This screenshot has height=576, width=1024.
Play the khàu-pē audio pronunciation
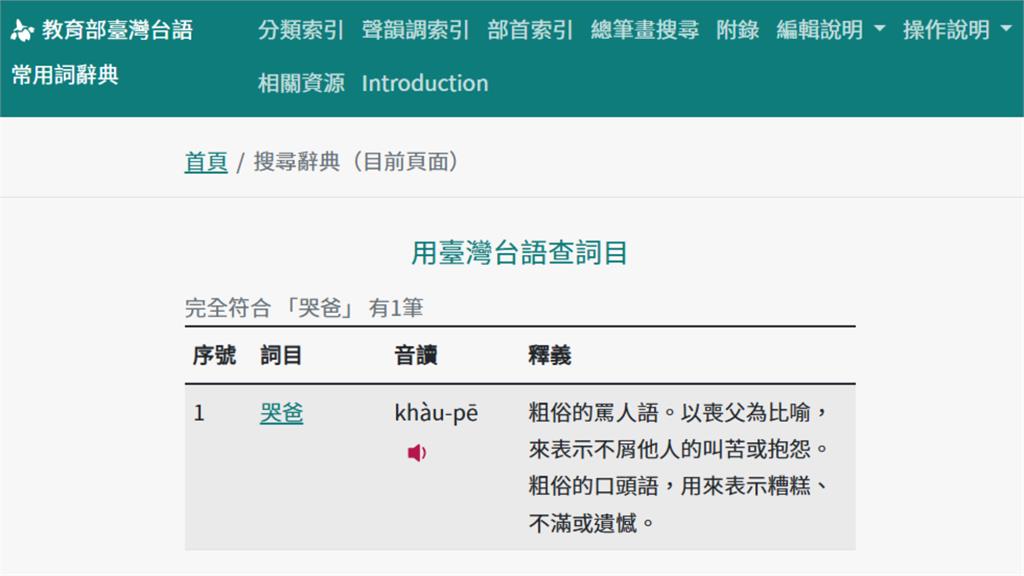pyautogui.click(x=416, y=453)
